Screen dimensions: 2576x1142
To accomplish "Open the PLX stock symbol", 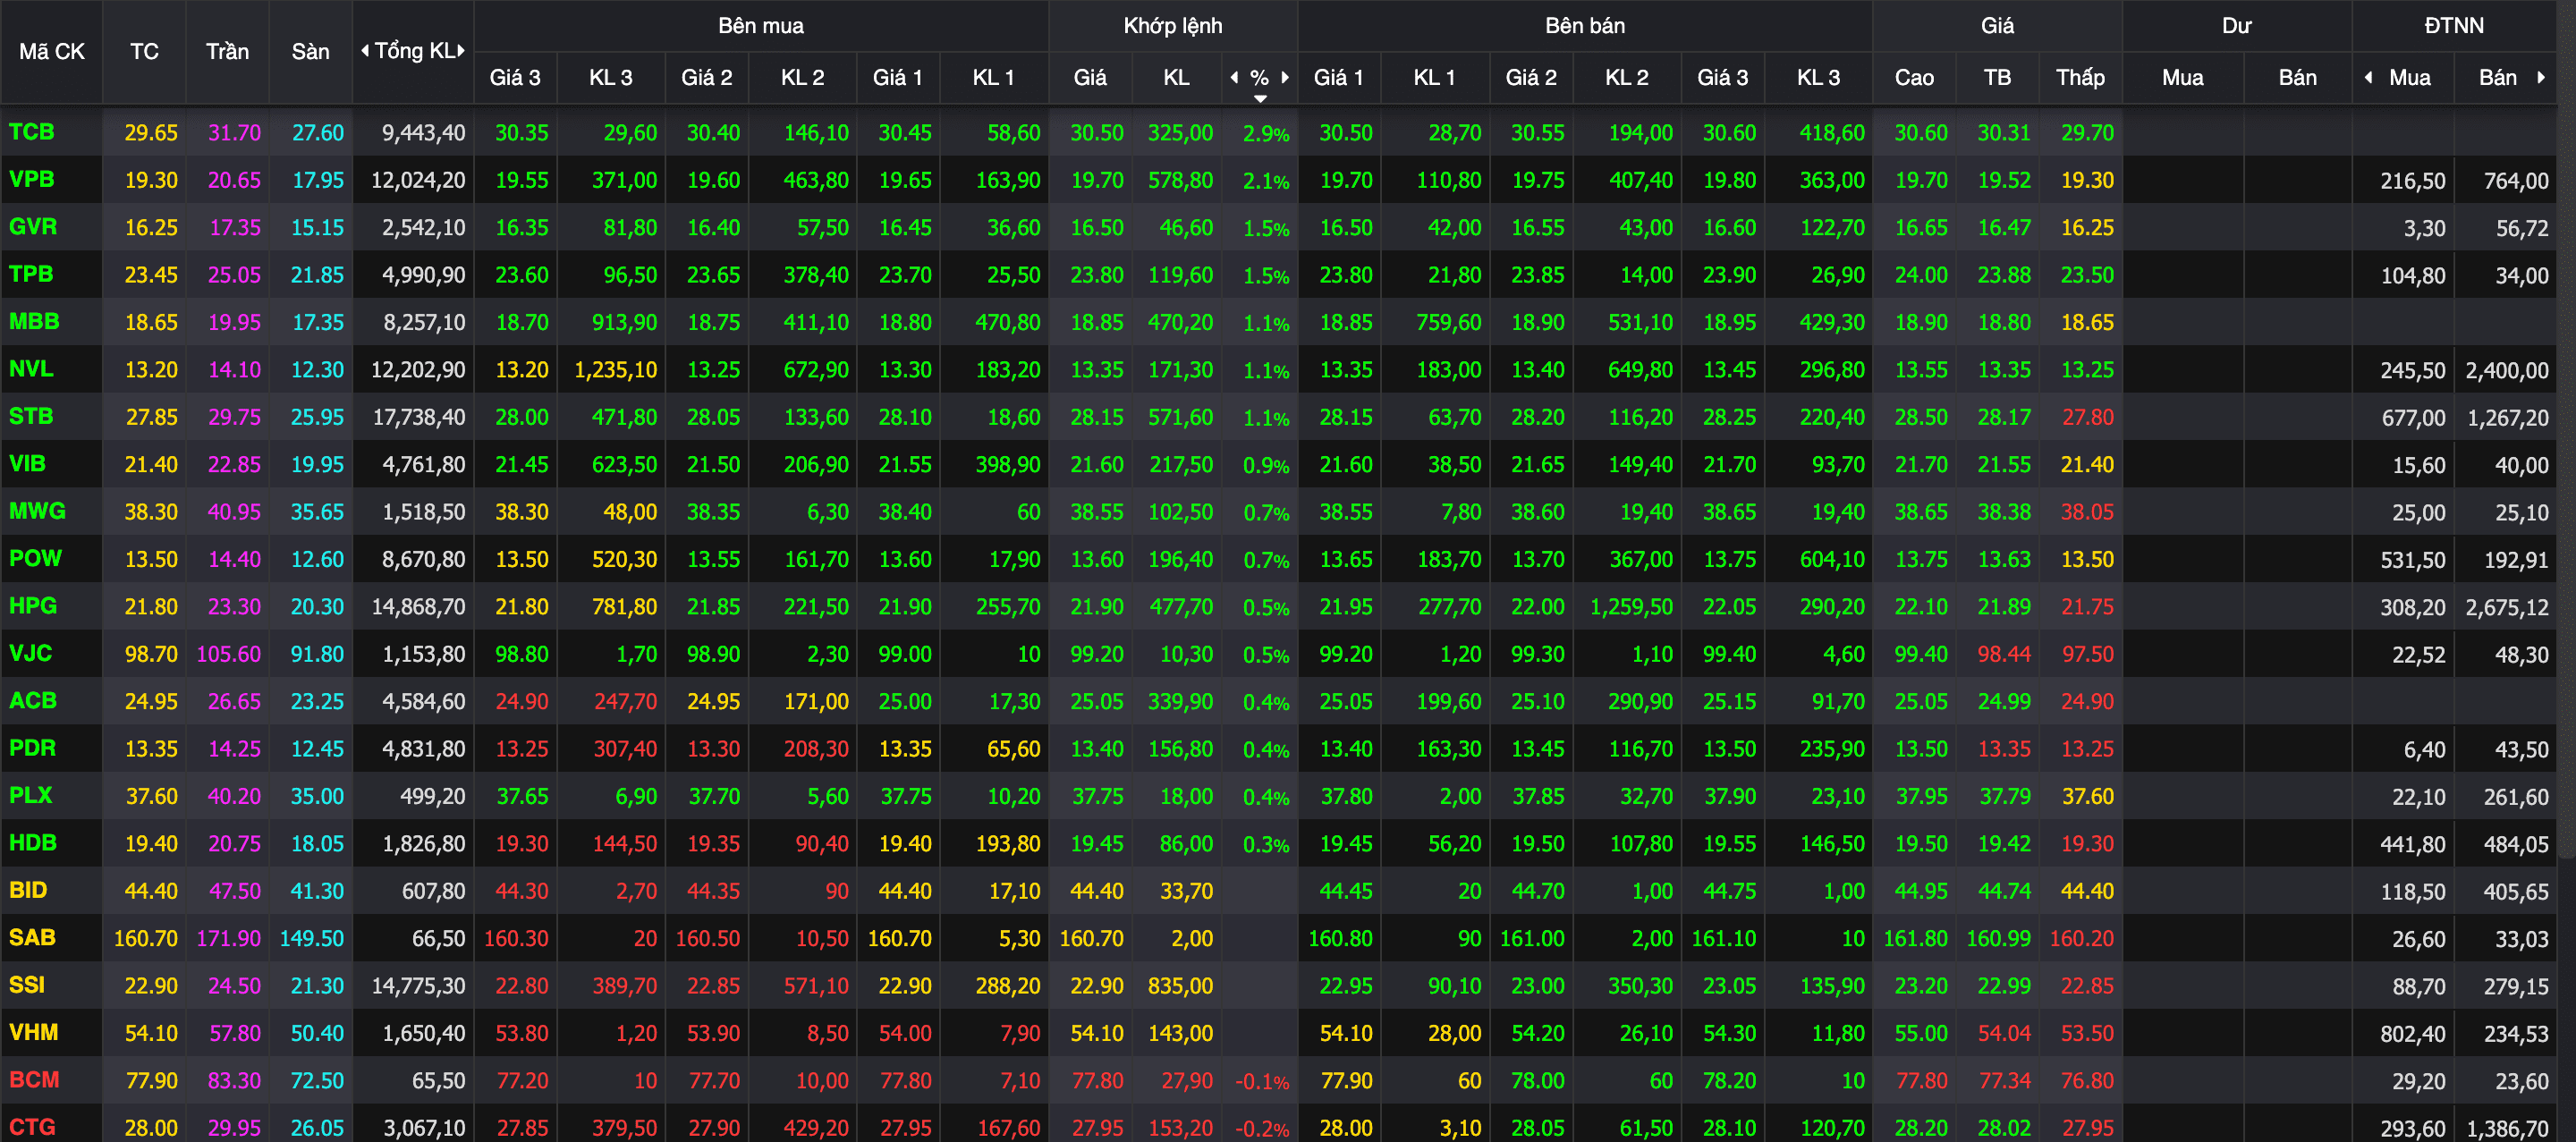I will click(30, 795).
